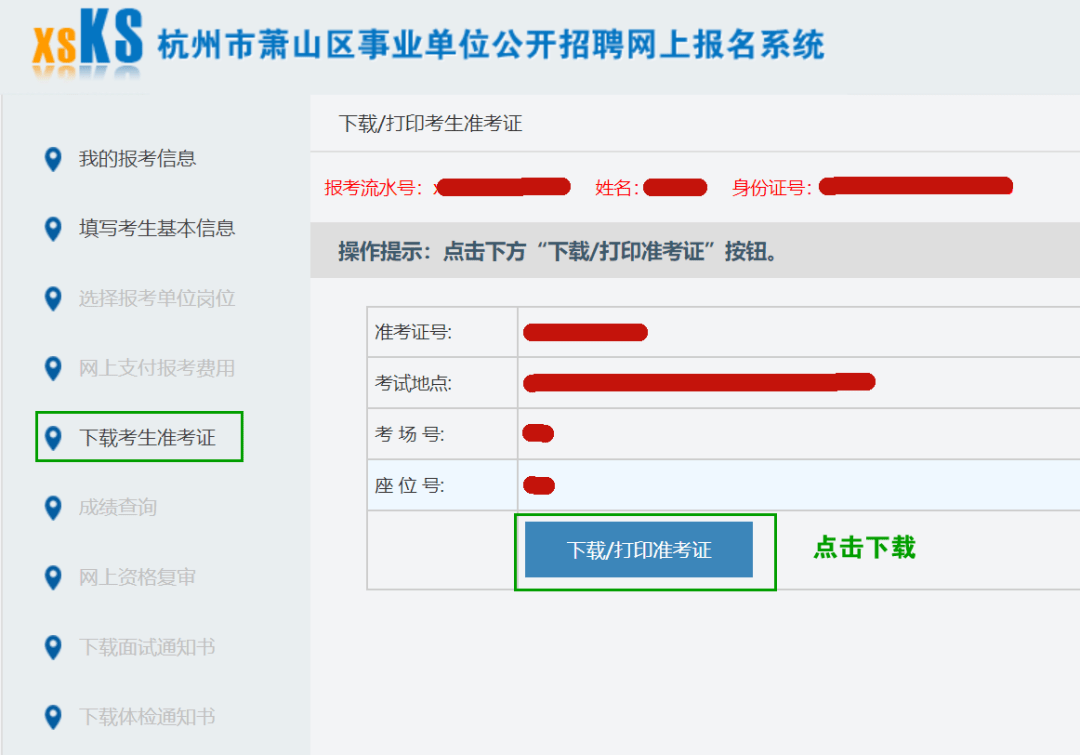Click the 操作提示 instruction text
Screen dimensions: 1080x755
tap(557, 251)
